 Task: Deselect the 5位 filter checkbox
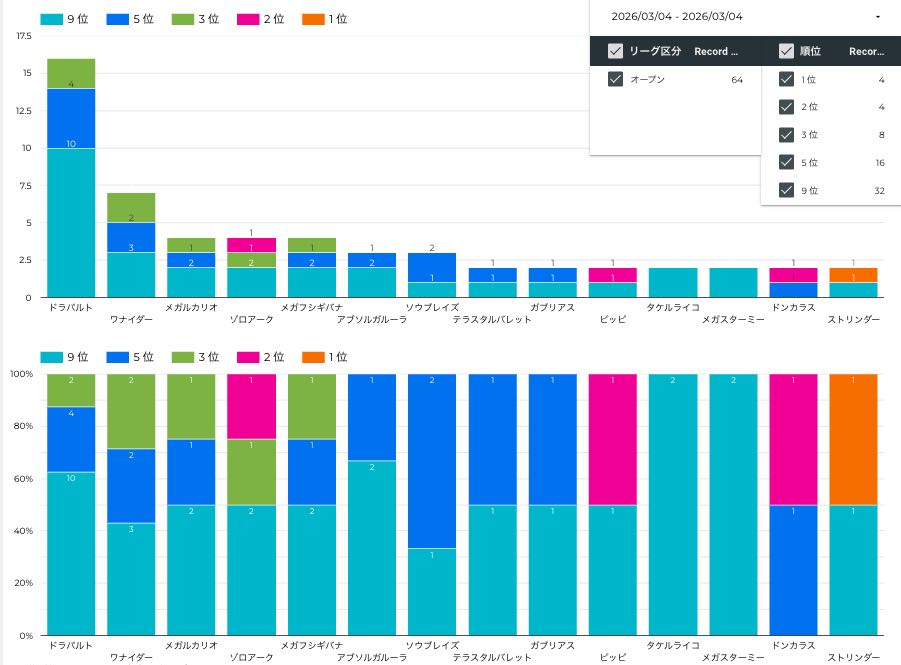(787, 163)
